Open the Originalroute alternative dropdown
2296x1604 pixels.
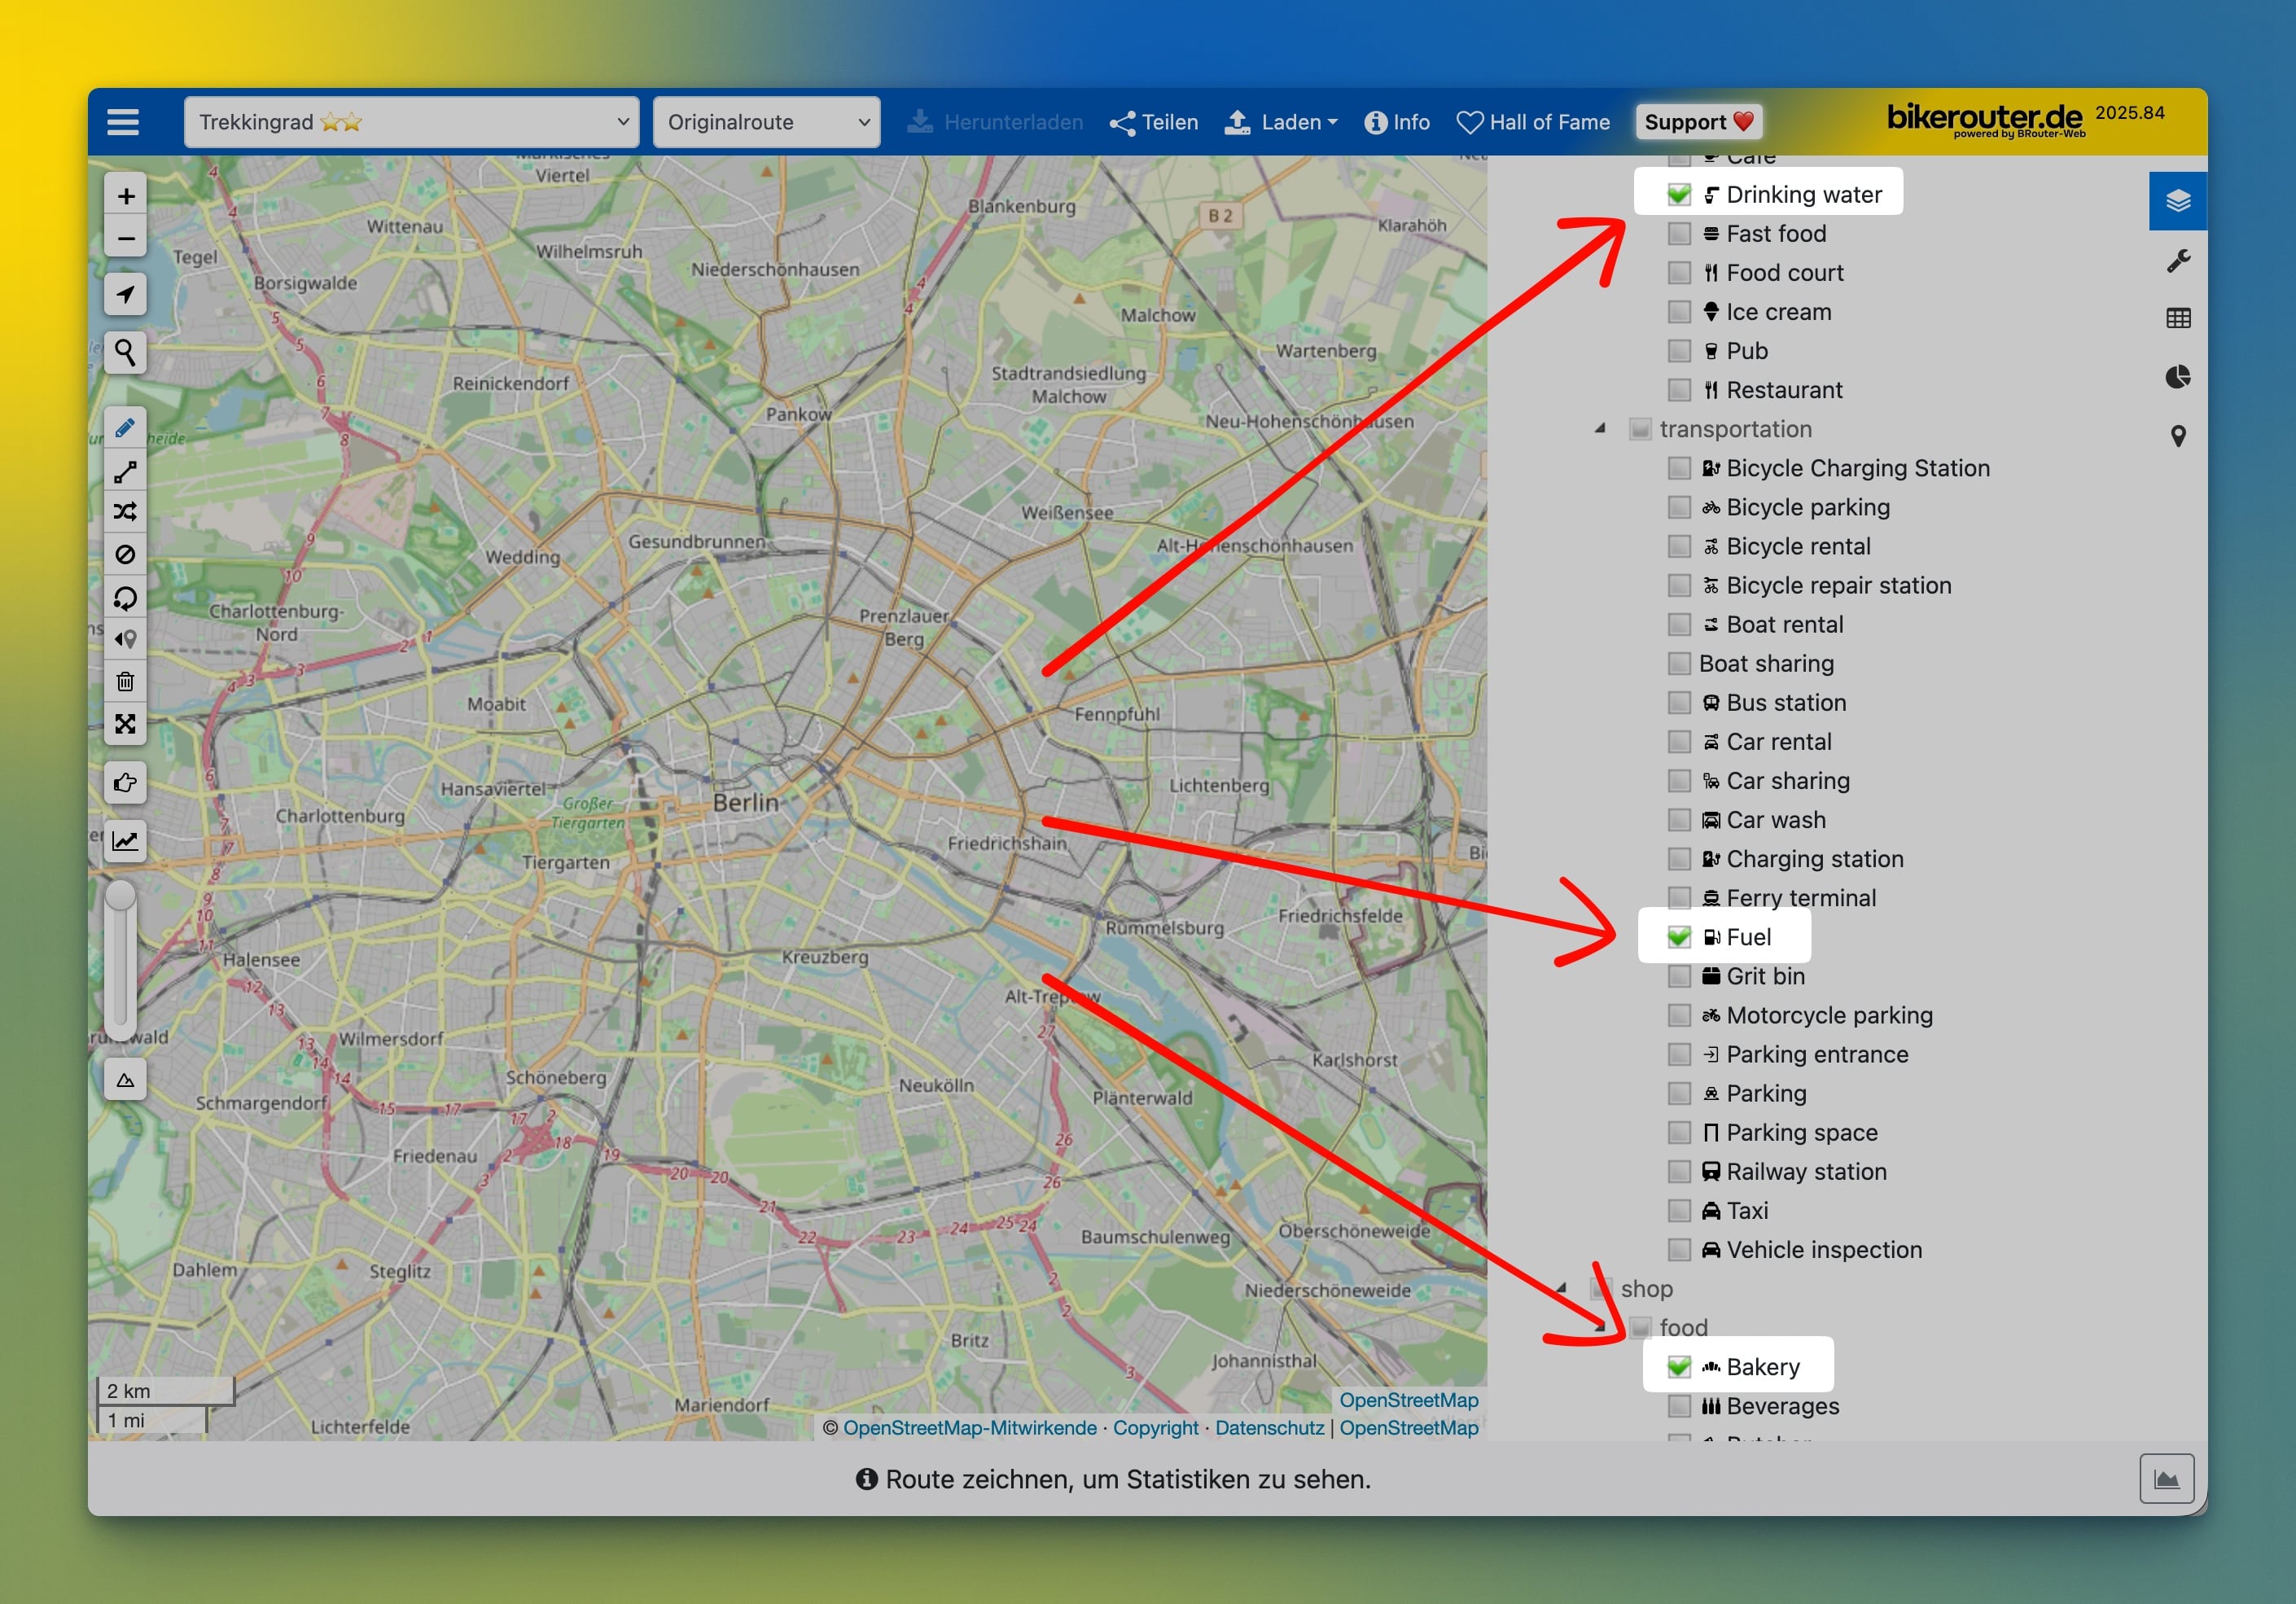click(x=766, y=122)
